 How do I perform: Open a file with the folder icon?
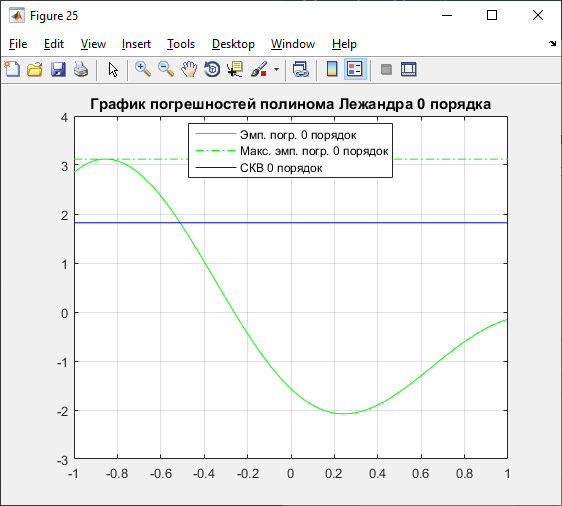pos(35,69)
